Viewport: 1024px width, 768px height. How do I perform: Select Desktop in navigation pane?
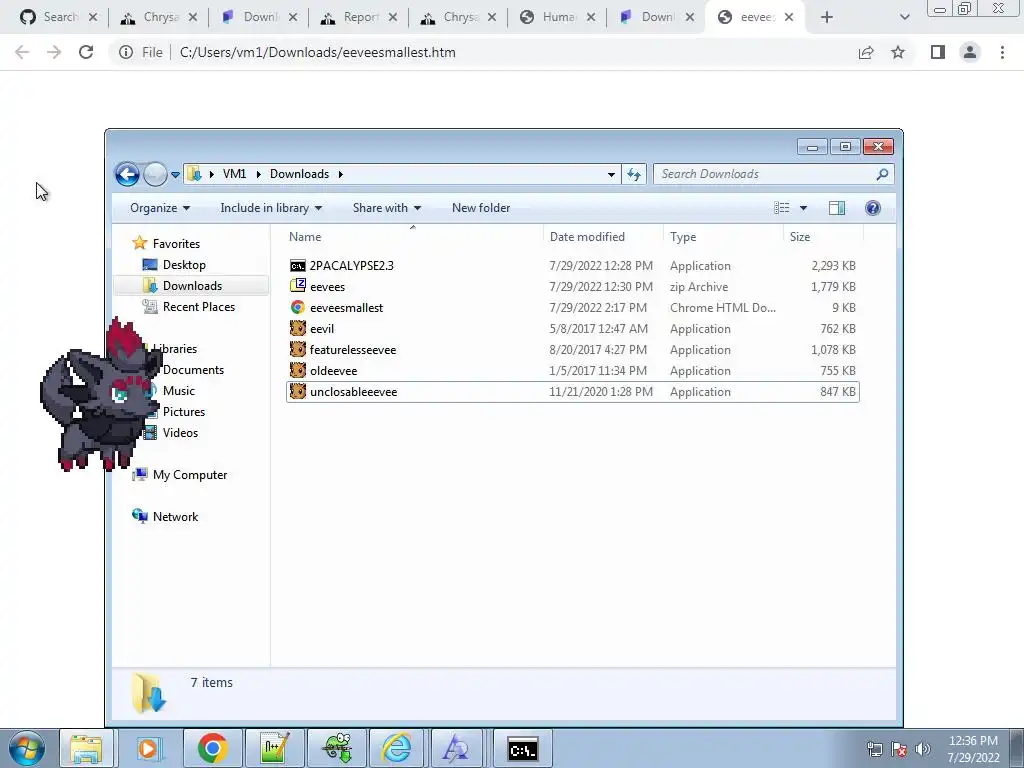pyautogui.click(x=184, y=264)
